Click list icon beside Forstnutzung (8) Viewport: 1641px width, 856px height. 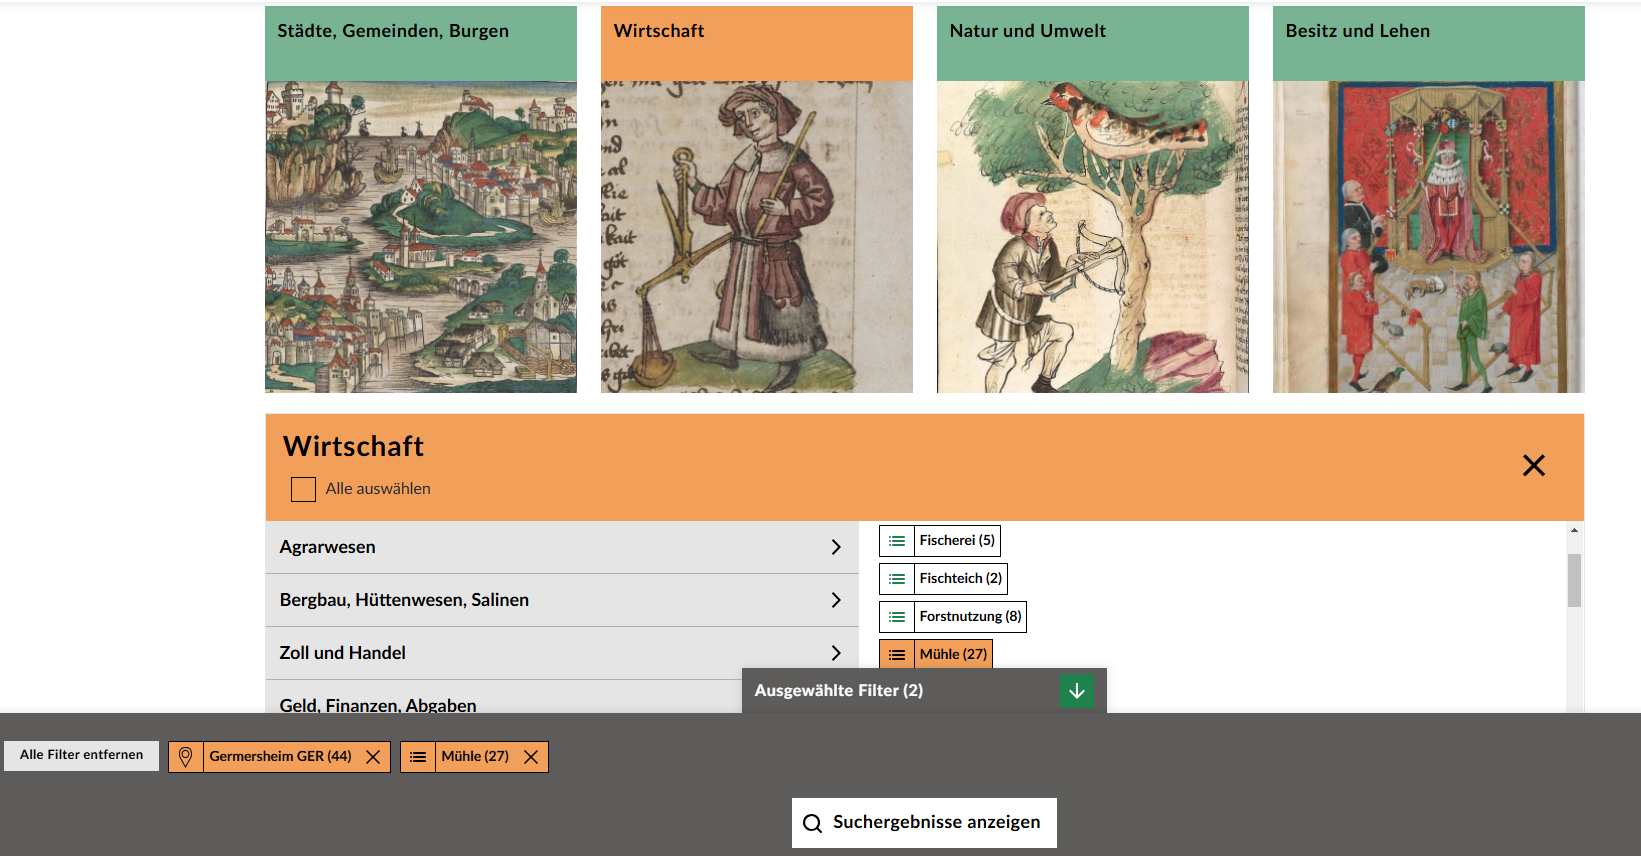tap(897, 617)
